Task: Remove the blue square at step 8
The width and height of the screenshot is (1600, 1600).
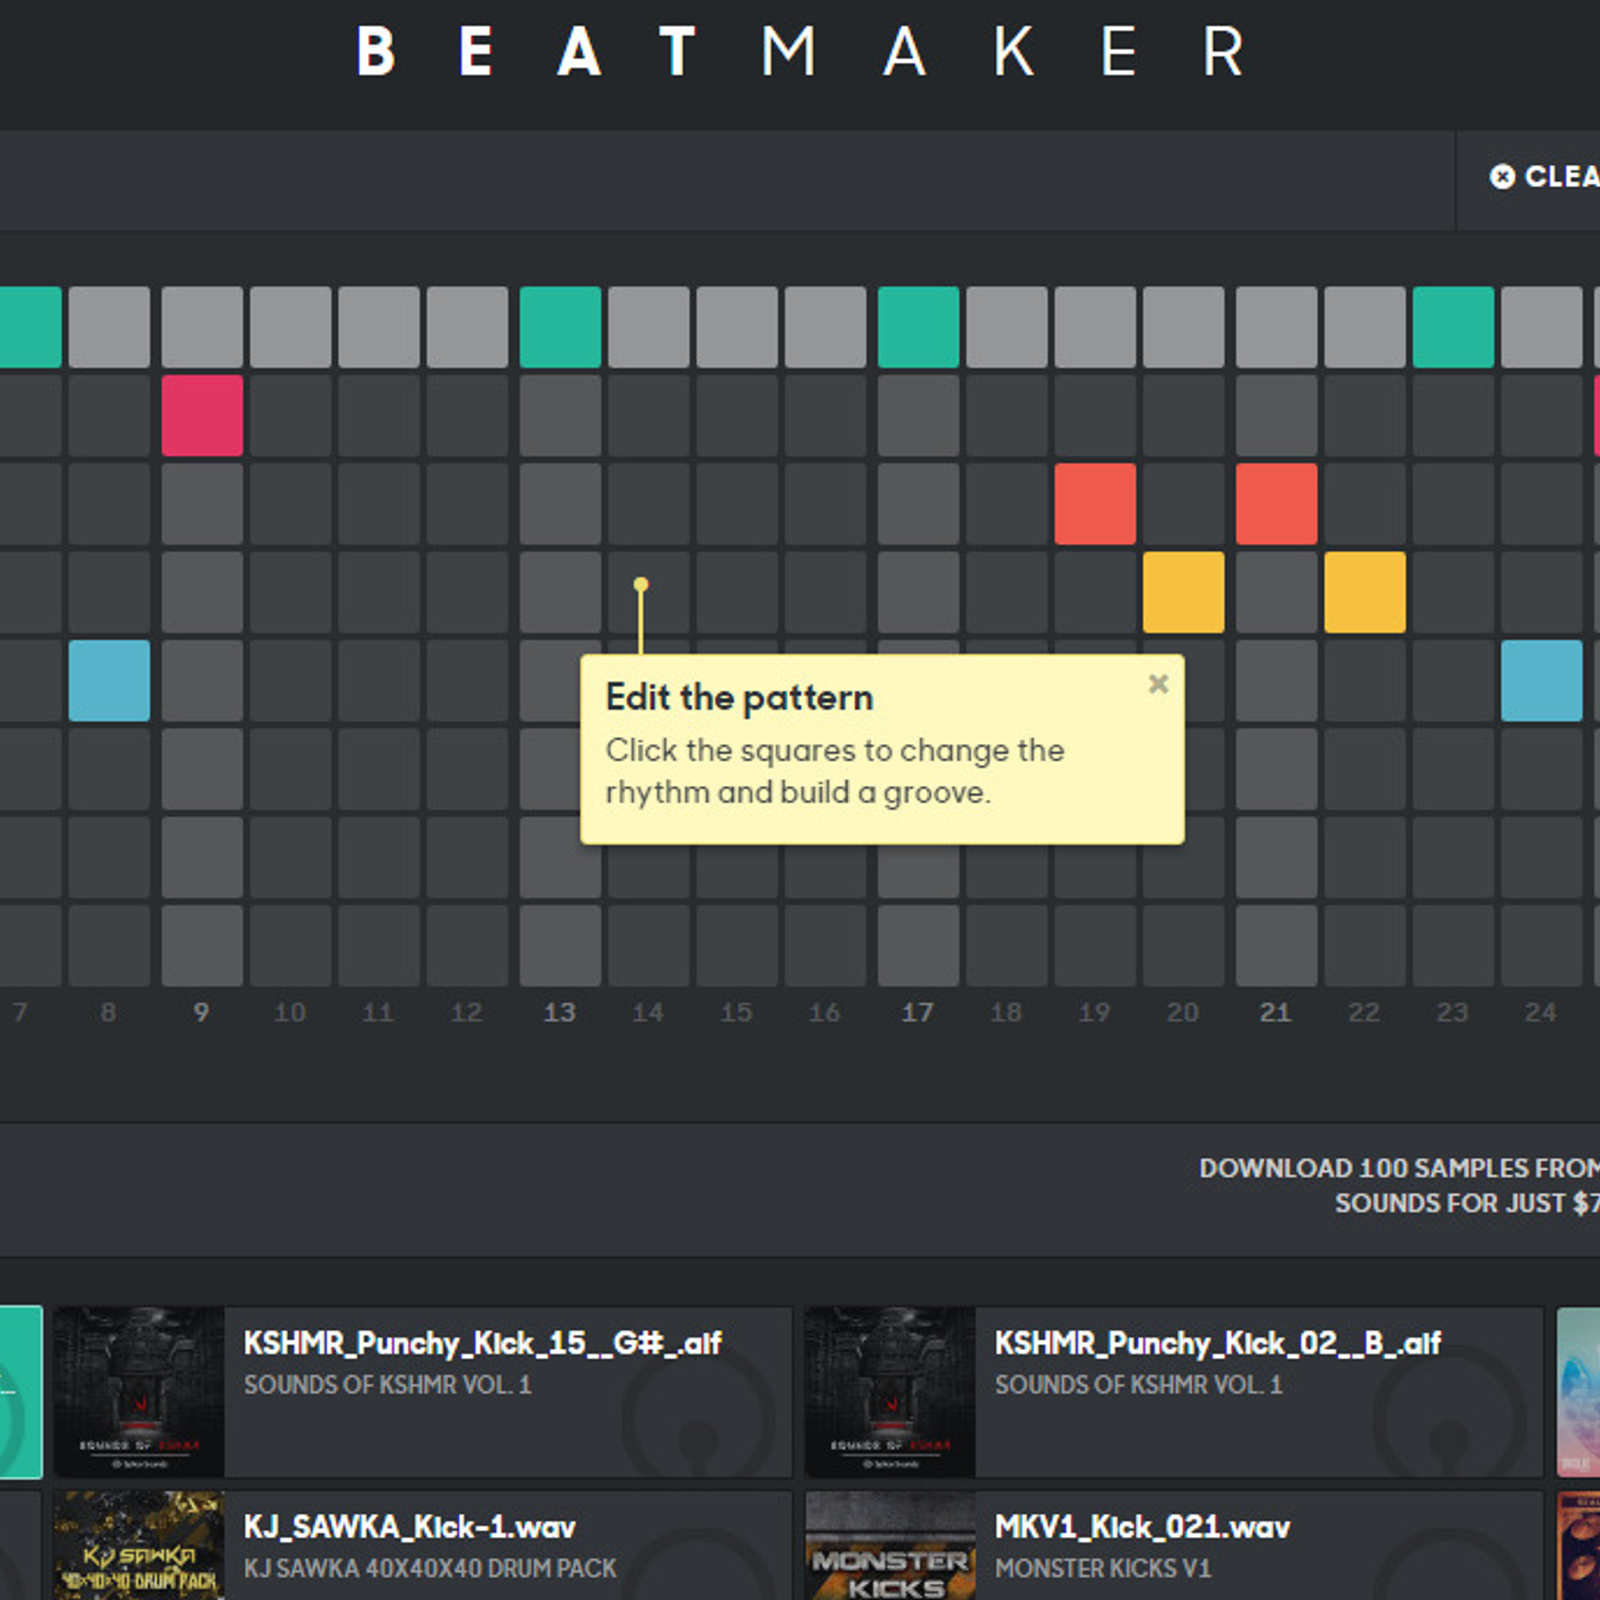Action: [109, 680]
